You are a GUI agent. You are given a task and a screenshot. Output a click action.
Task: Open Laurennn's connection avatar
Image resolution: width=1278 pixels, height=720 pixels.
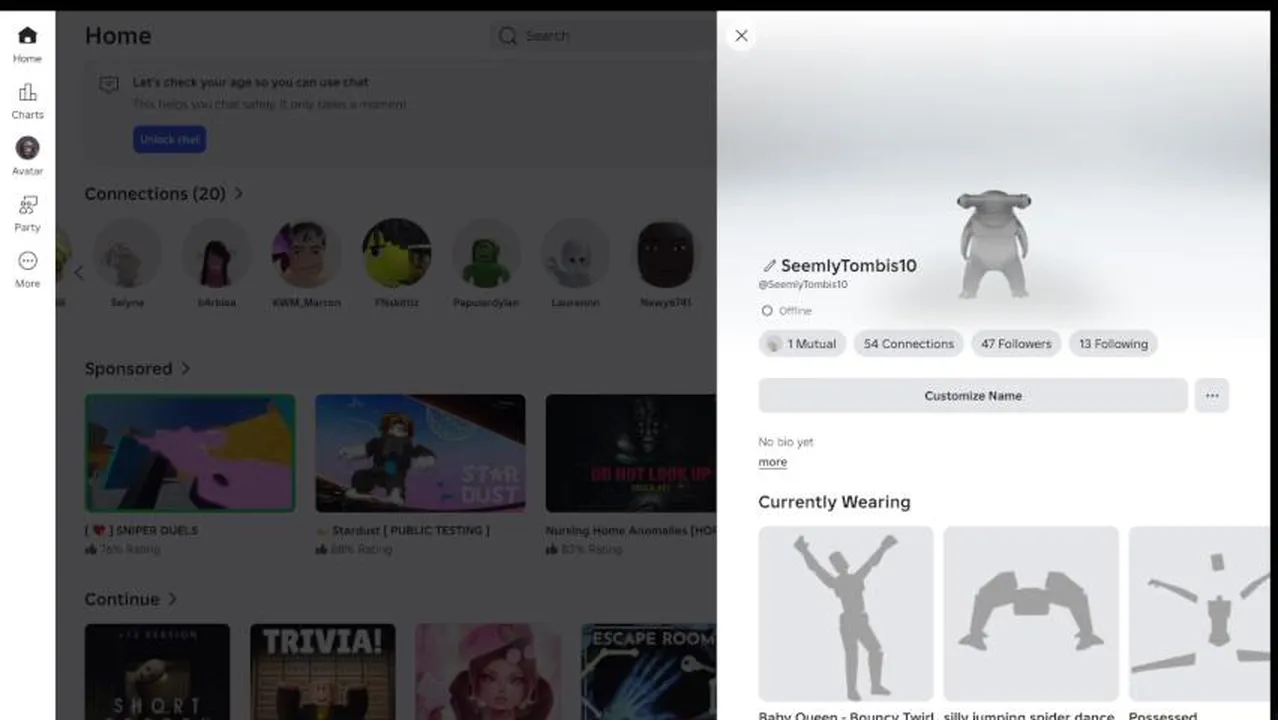(576, 254)
